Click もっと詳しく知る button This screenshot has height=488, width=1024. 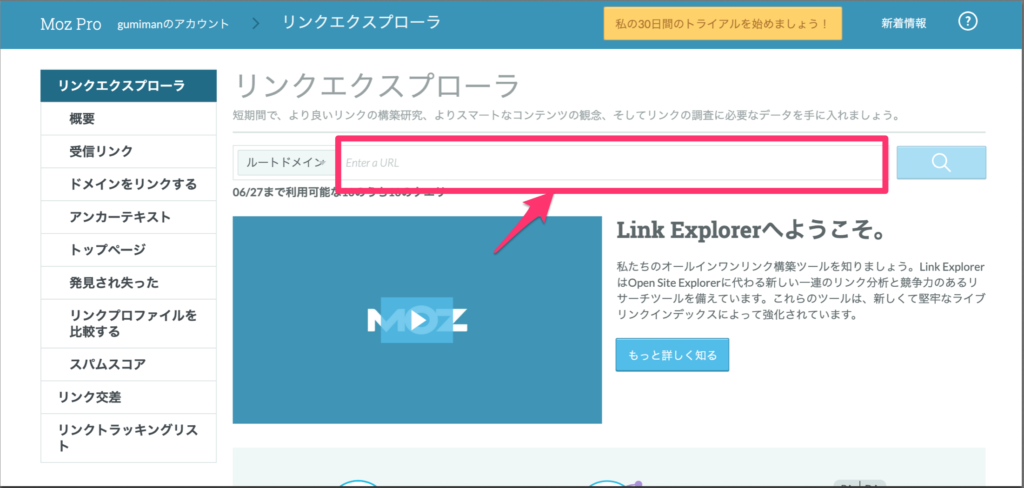(672, 355)
